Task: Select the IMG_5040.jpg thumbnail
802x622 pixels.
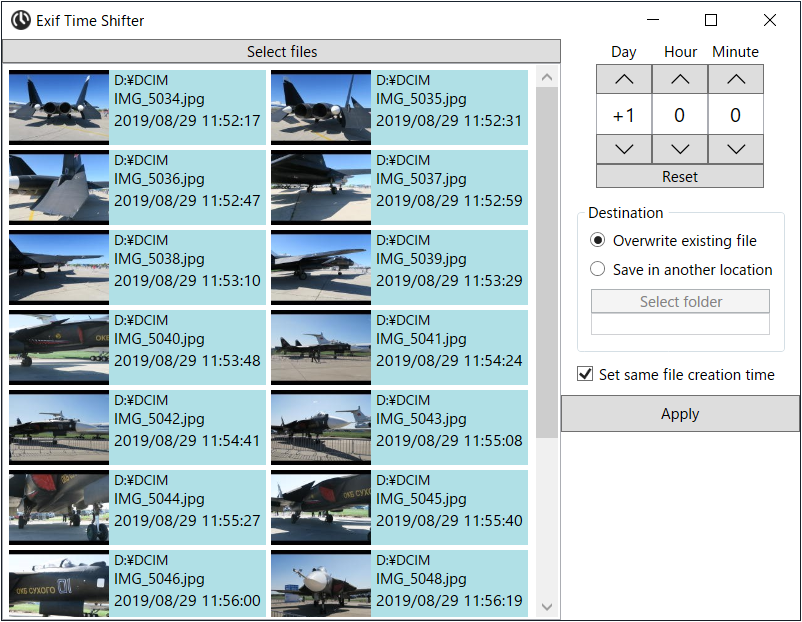Action: click(x=59, y=347)
